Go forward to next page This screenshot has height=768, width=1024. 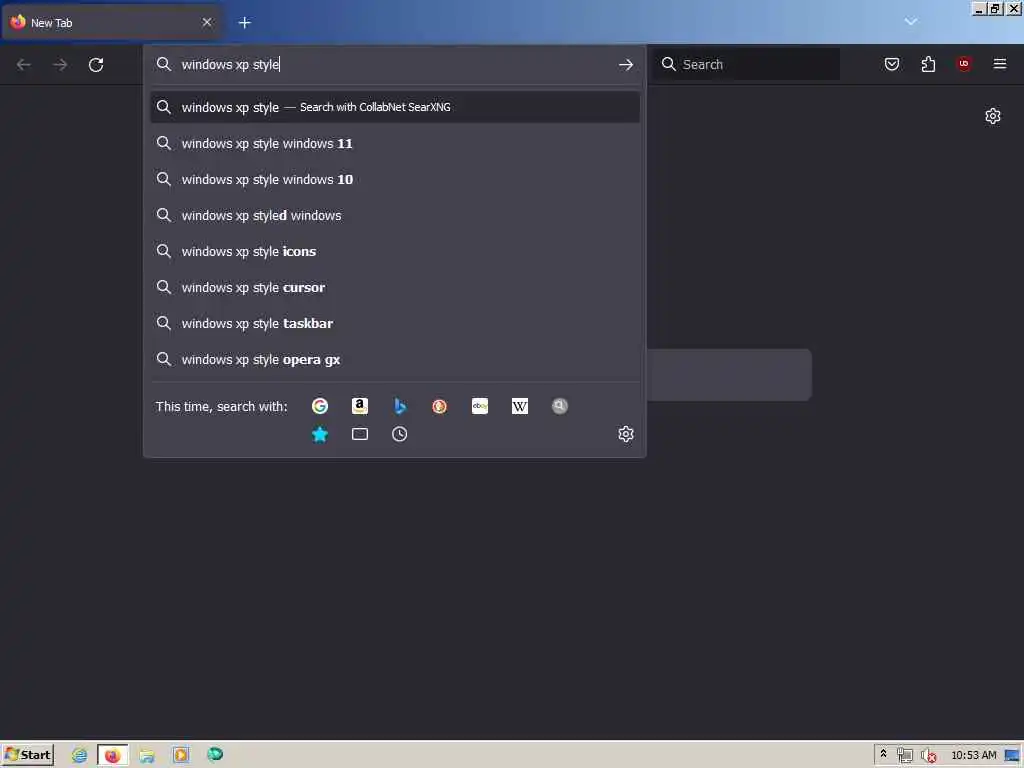60,65
